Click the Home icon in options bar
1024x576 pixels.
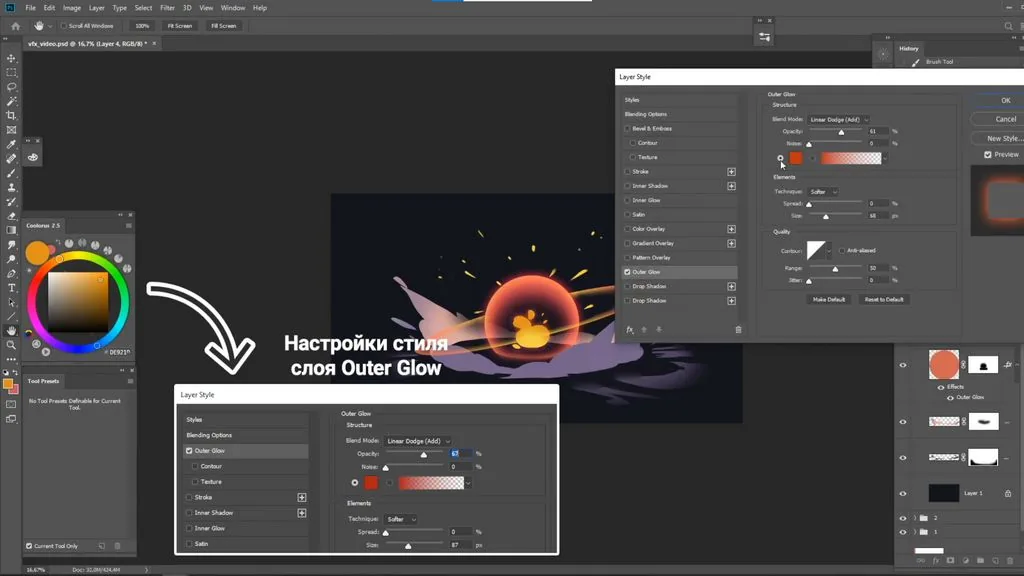click(16, 26)
